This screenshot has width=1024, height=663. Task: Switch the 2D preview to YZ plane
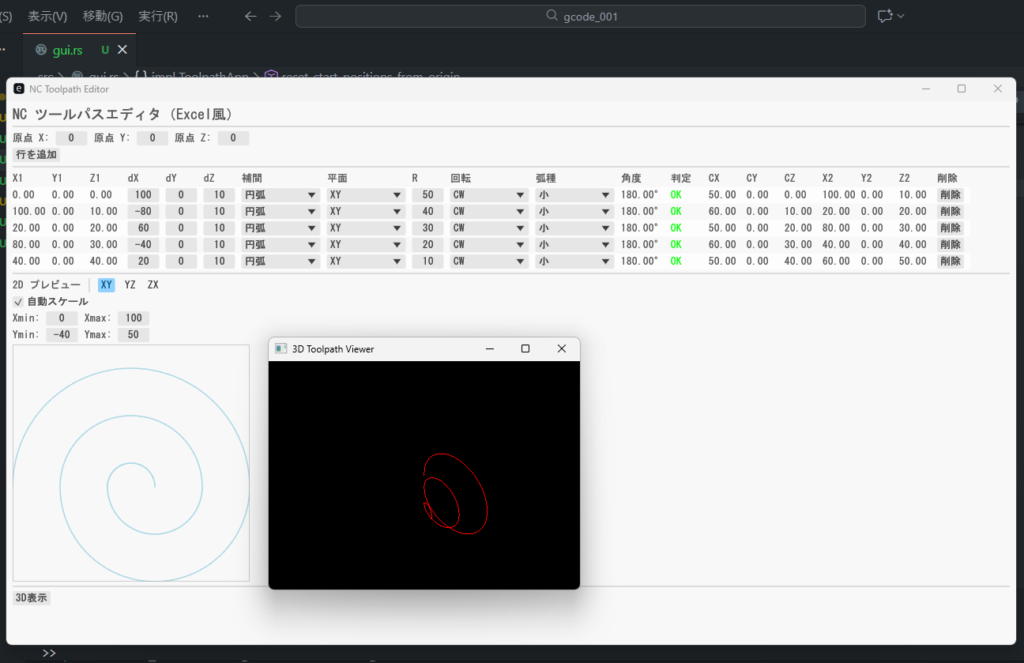tap(130, 285)
